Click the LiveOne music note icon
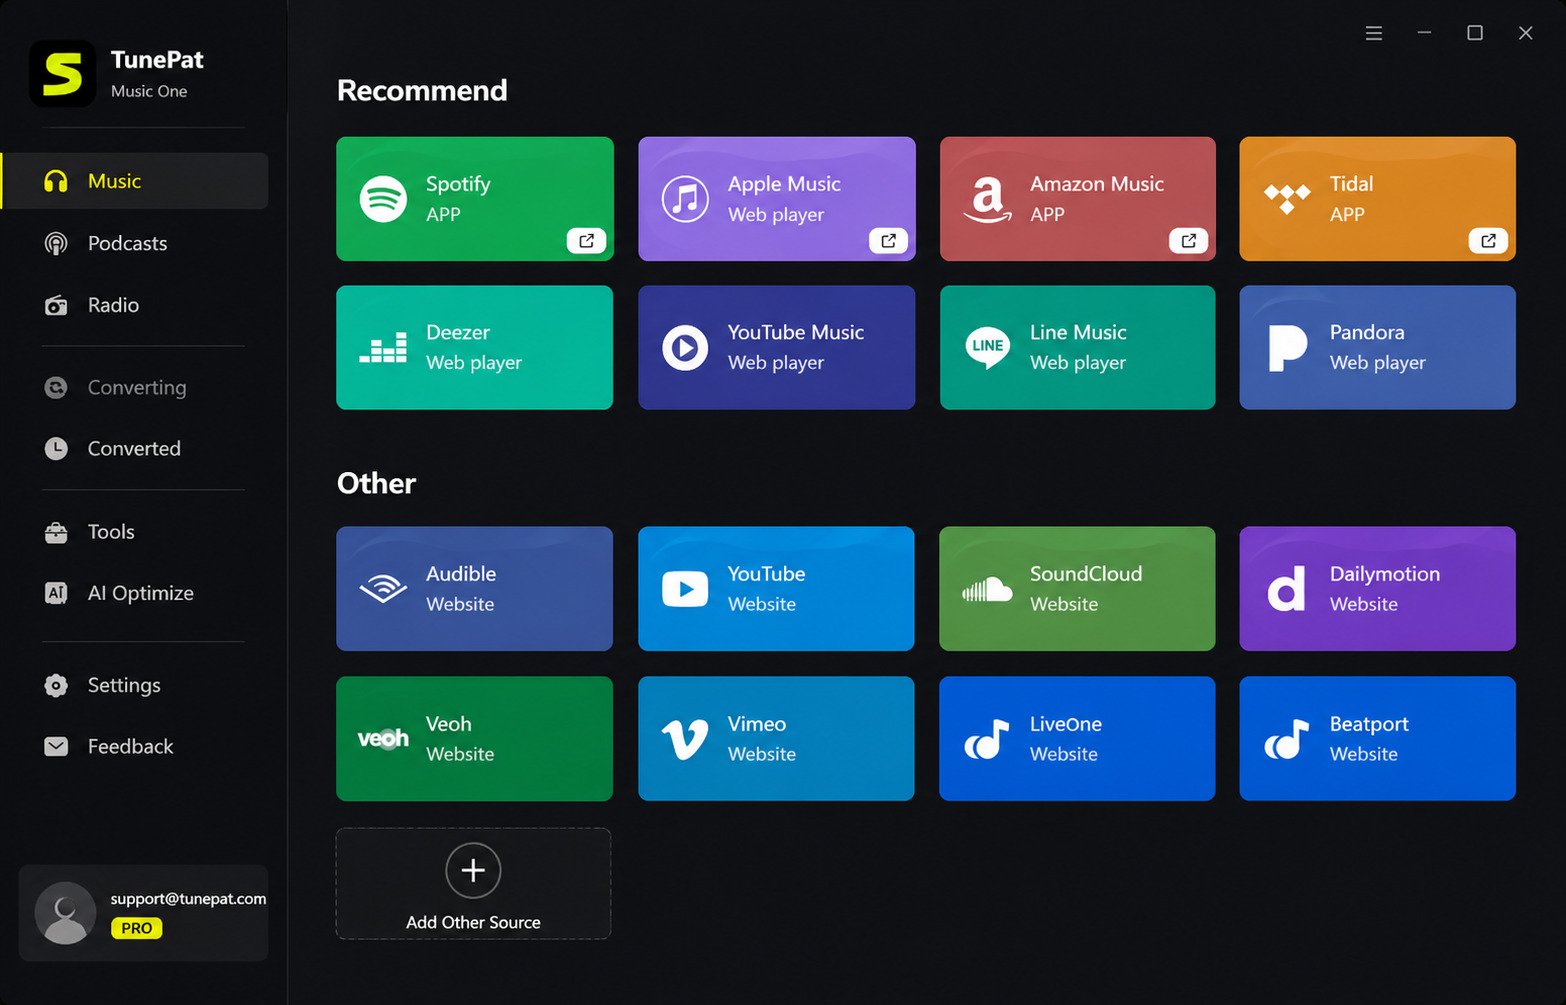Screen dimensions: 1566x1005 (x=987, y=739)
